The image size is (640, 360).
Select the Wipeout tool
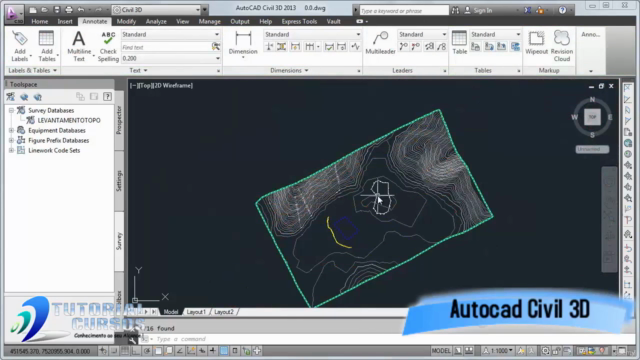point(536,43)
